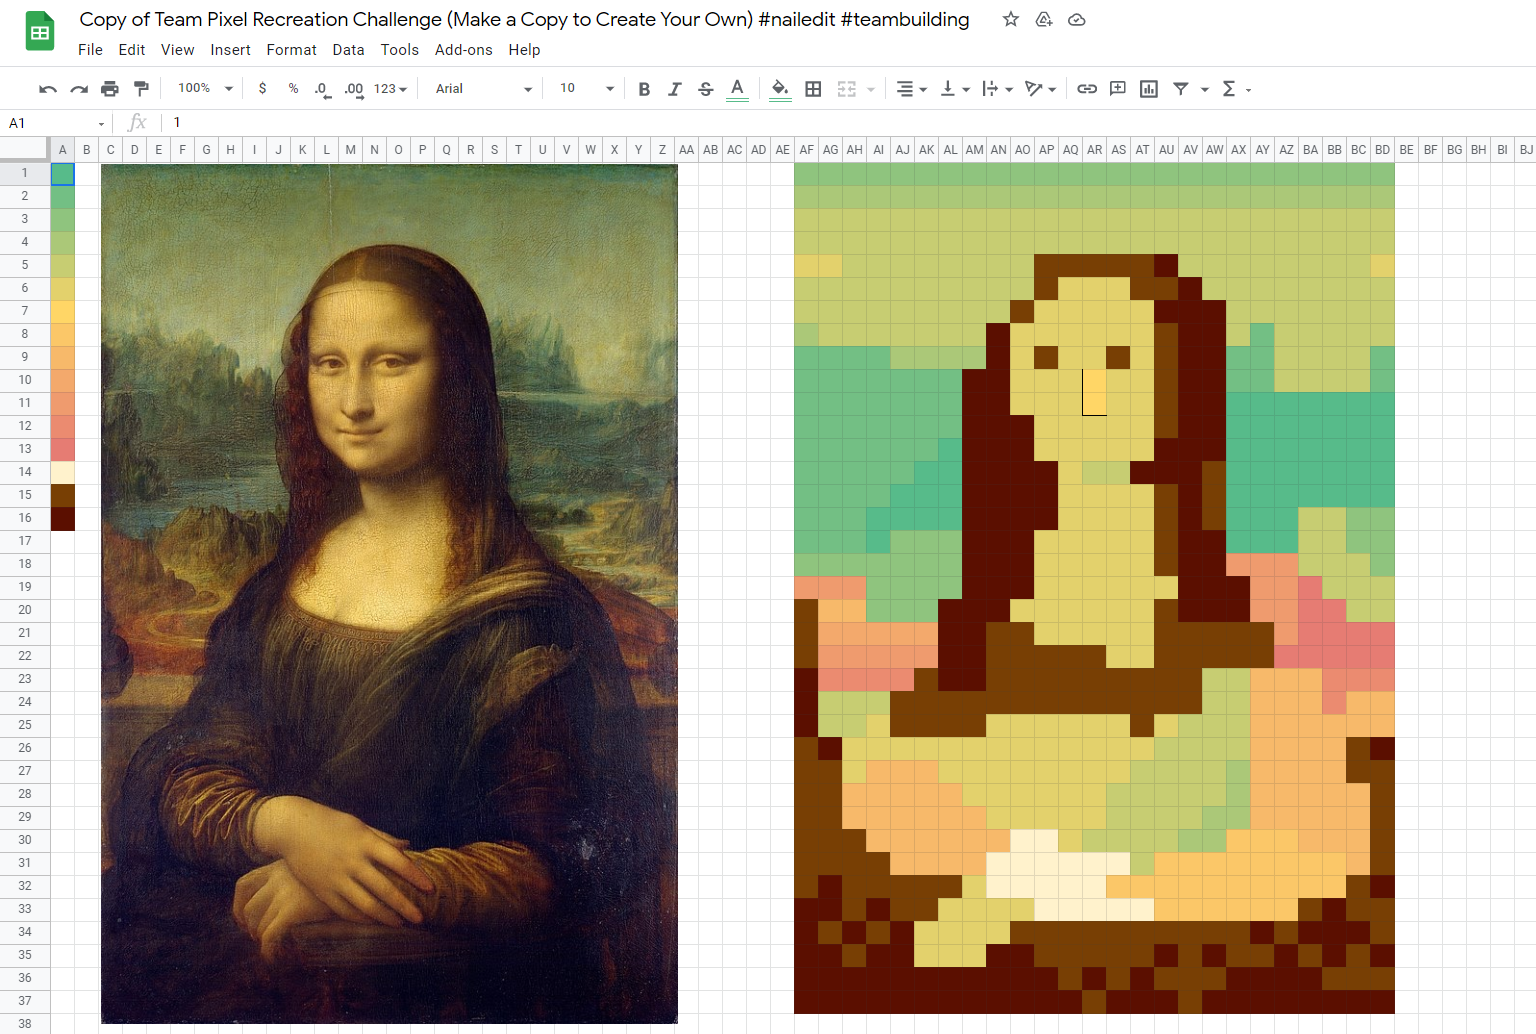1536x1034 pixels.
Task: Open the Add-ons menu
Action: click(463, 50)
